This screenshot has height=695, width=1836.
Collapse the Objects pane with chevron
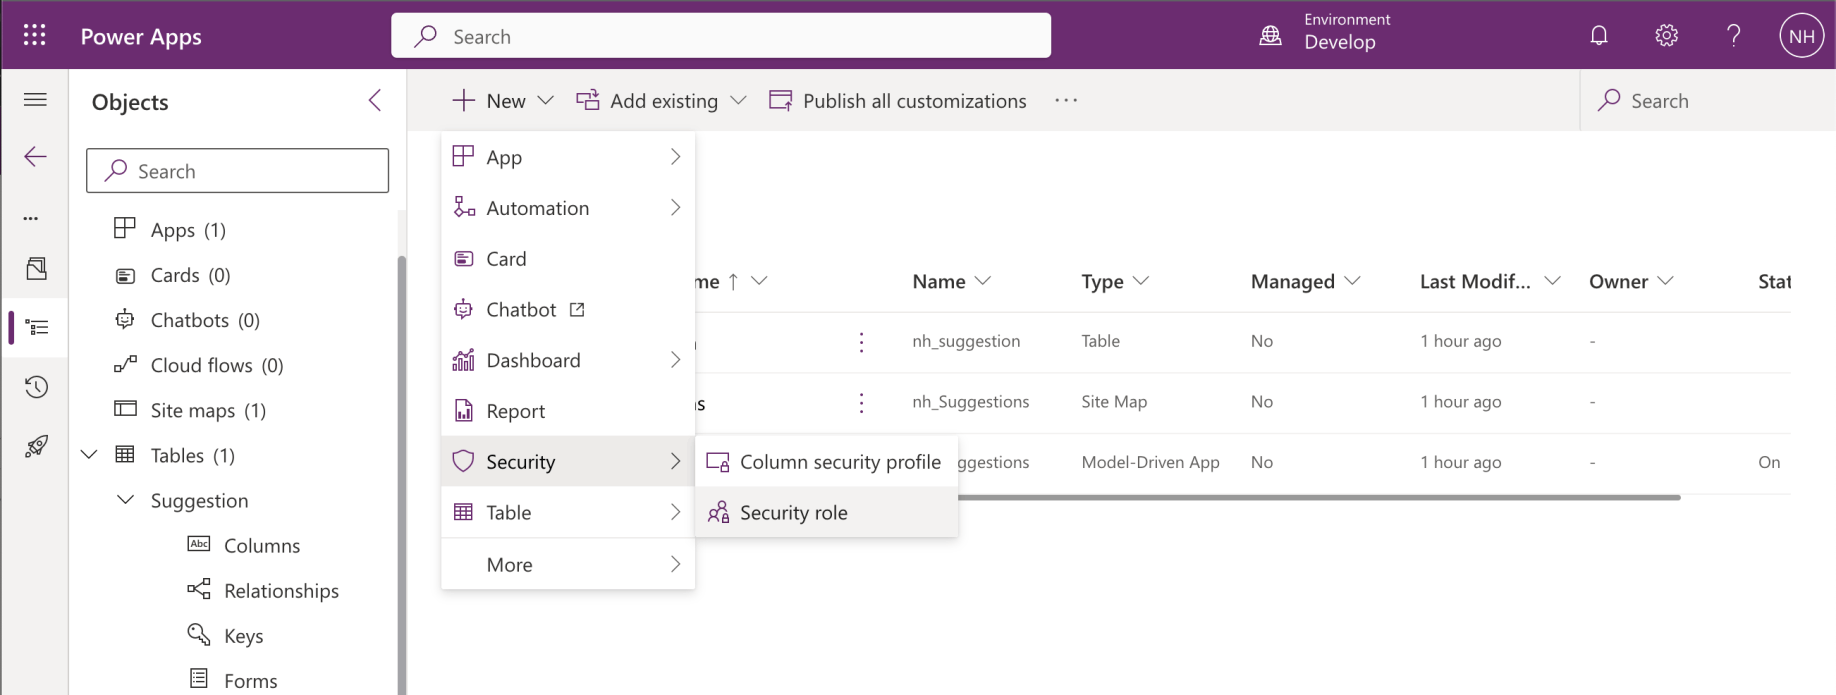pyautogui.click(x=375, y=100)
